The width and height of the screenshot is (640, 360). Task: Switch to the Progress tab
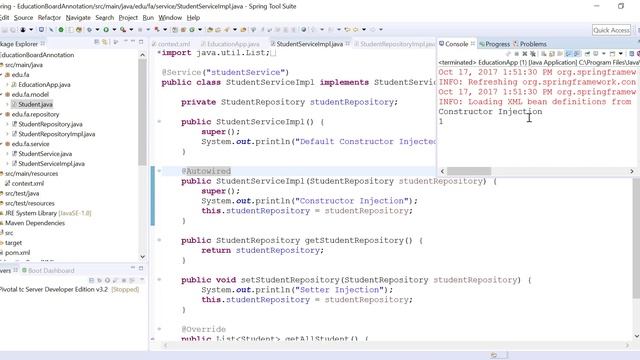point(495,44)
